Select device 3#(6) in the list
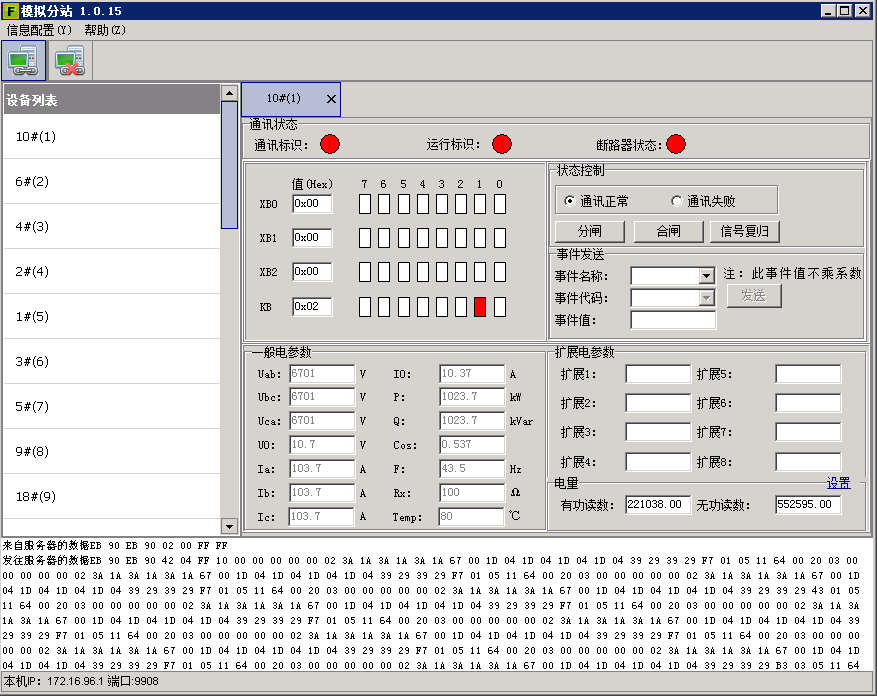877x696 pixels. [x=112, y=361]
